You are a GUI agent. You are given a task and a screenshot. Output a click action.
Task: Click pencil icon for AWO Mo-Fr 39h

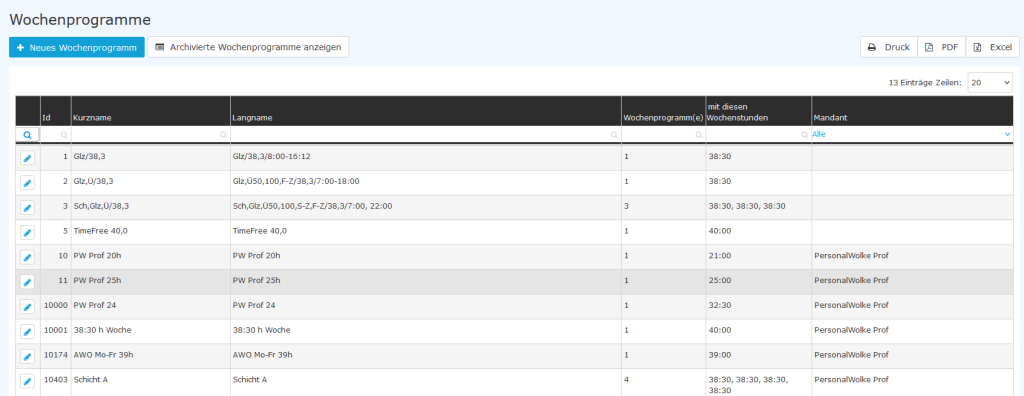click(27, 356)
